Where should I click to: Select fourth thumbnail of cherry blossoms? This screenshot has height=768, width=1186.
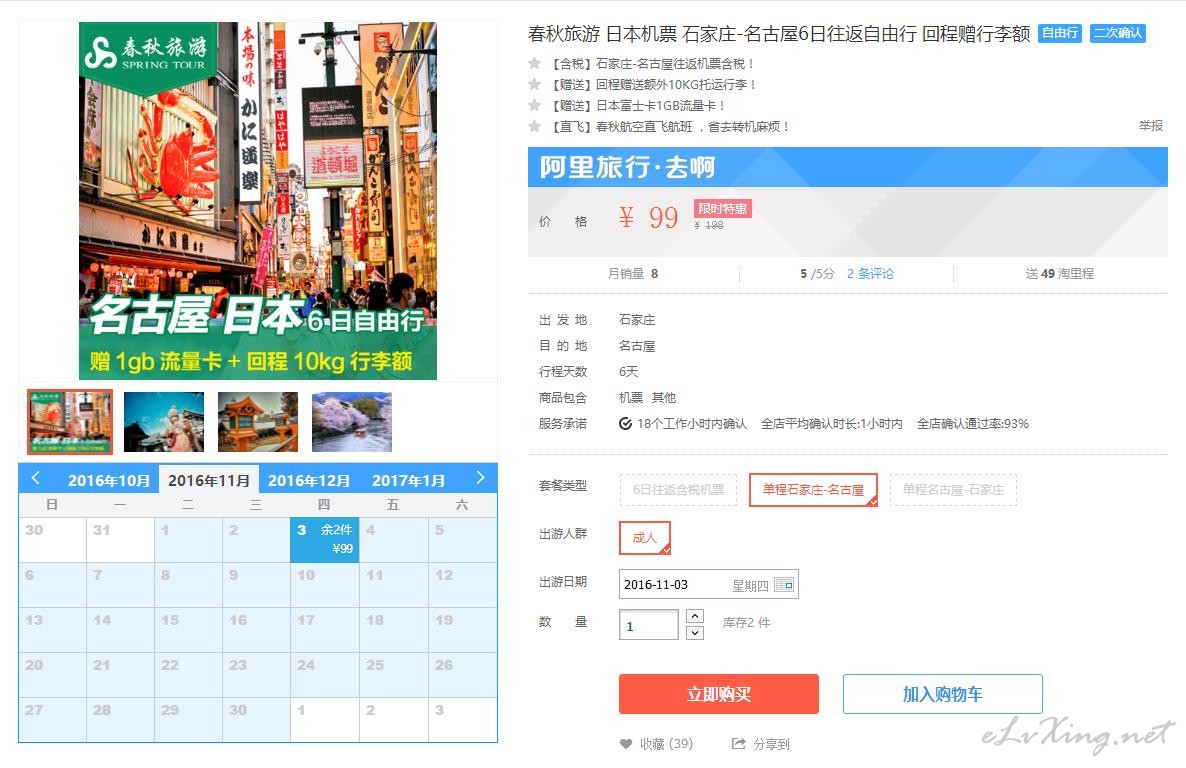coord(352,422)
